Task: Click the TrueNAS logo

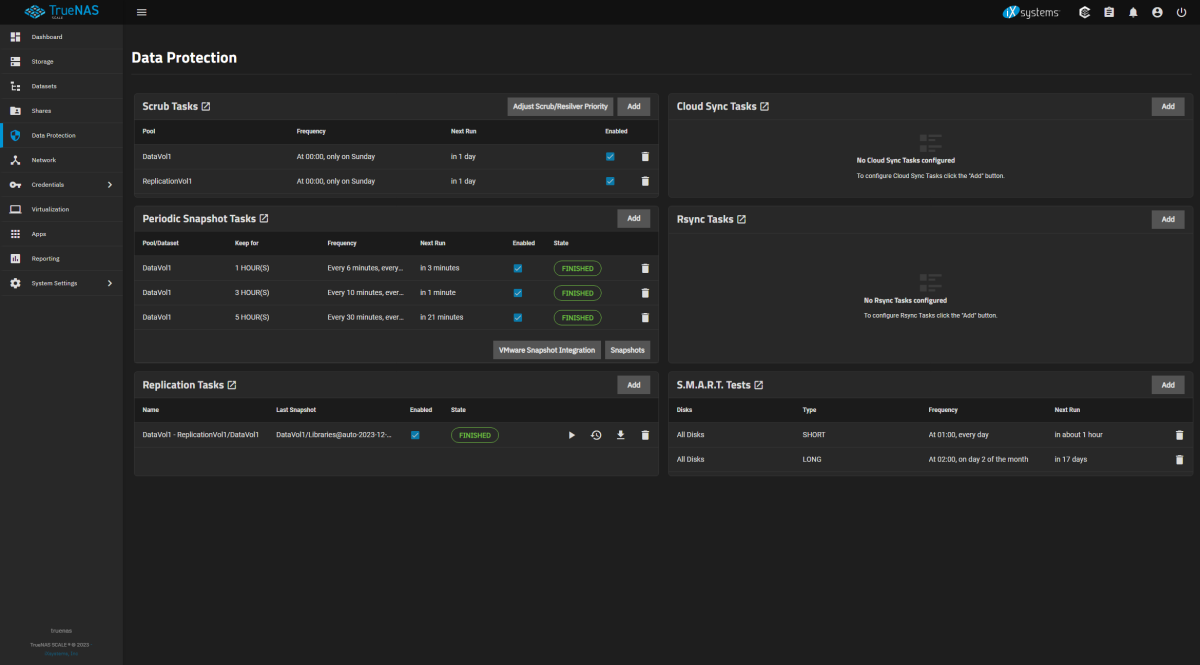Action: click(62, 12)
